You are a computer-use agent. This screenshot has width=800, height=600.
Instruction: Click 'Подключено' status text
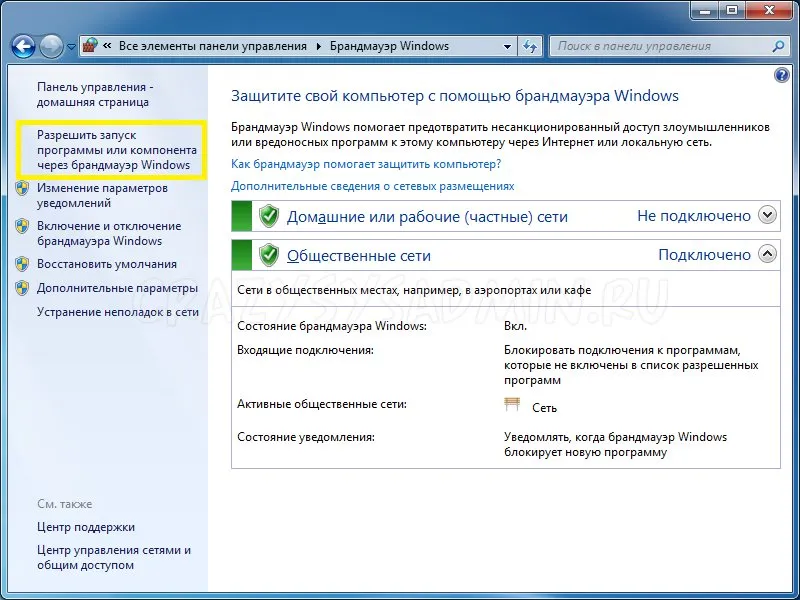click(704, 255)
